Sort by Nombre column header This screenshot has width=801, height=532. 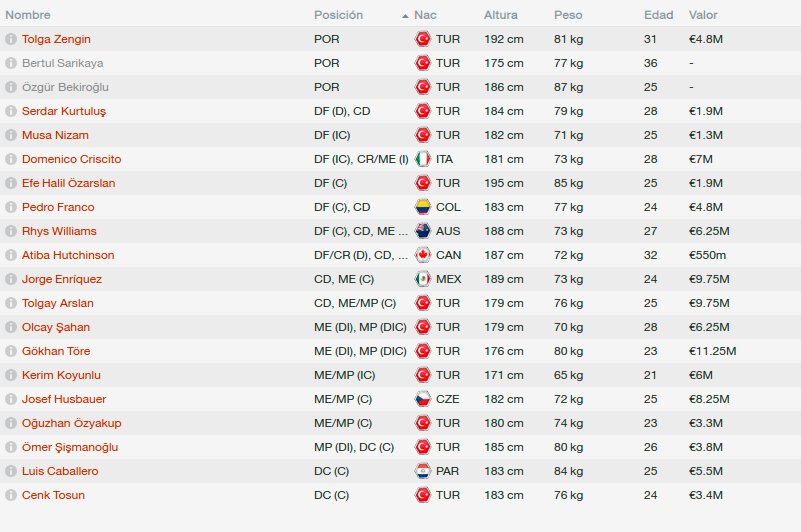28,15
